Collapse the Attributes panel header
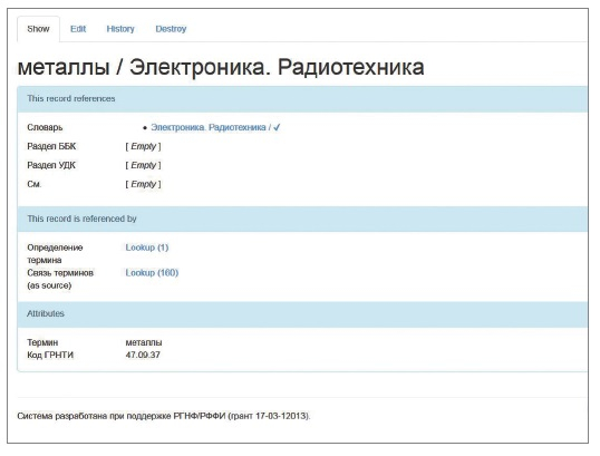 coord(46,313)
